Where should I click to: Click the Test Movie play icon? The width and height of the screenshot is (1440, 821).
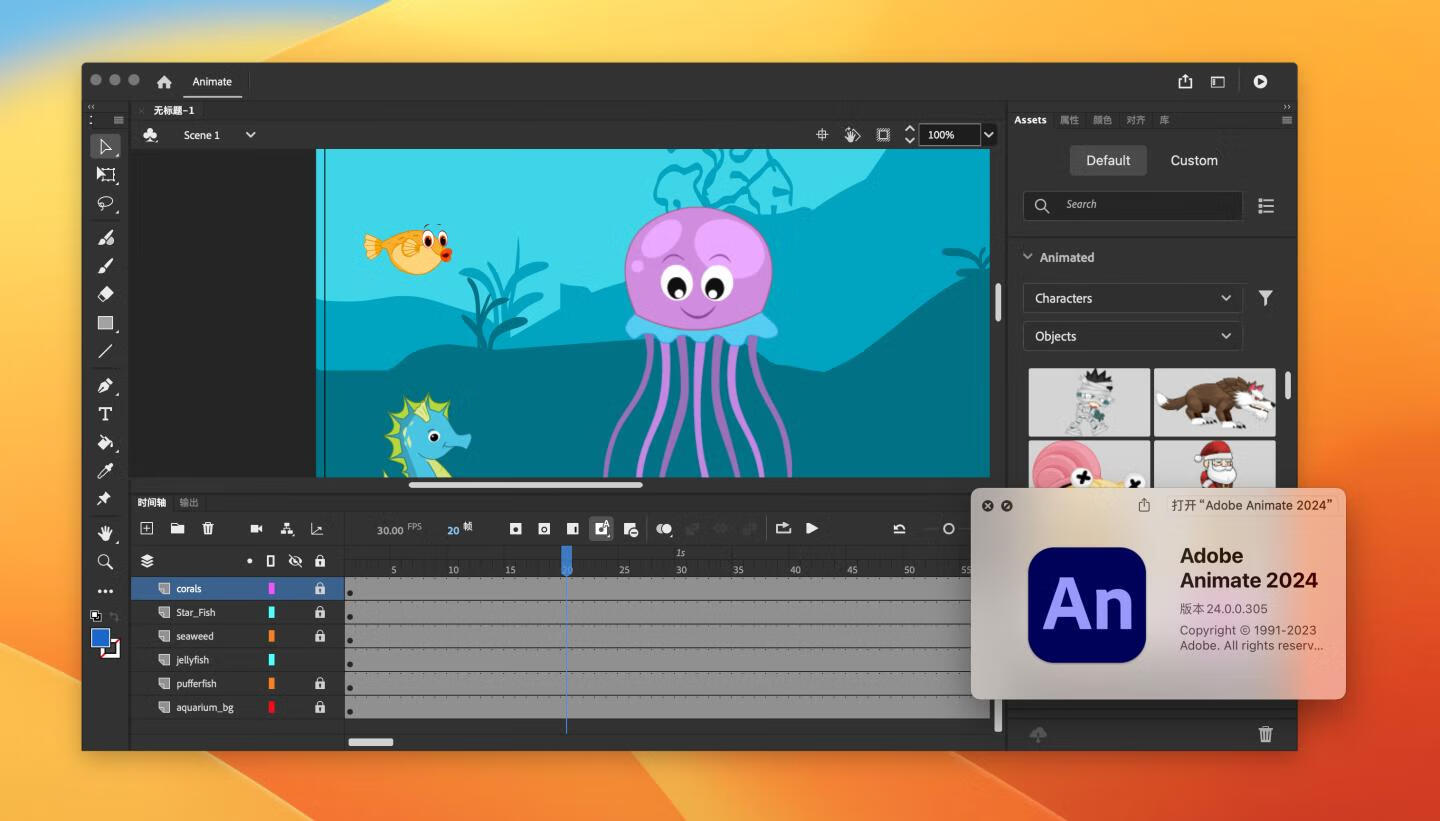pyautogui.click(x=1260, y=82)
